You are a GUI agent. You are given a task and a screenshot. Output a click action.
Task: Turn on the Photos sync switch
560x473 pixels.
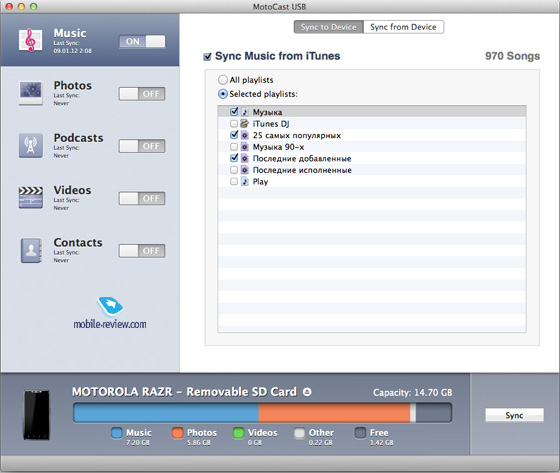(x=142, y=94)
